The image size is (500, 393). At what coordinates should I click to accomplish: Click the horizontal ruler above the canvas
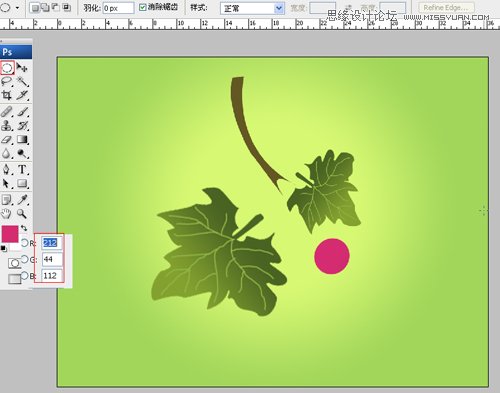pos(250,24)
